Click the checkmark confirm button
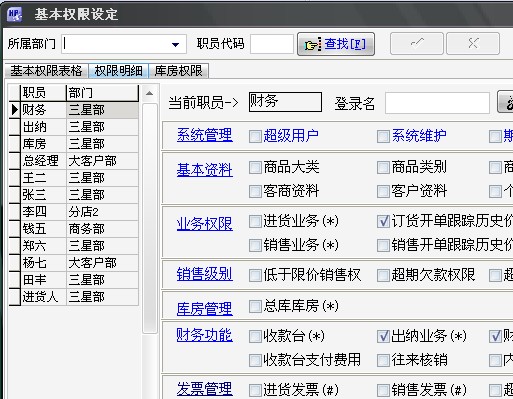Viewport: 513px width, 399px height. point(417,43)
